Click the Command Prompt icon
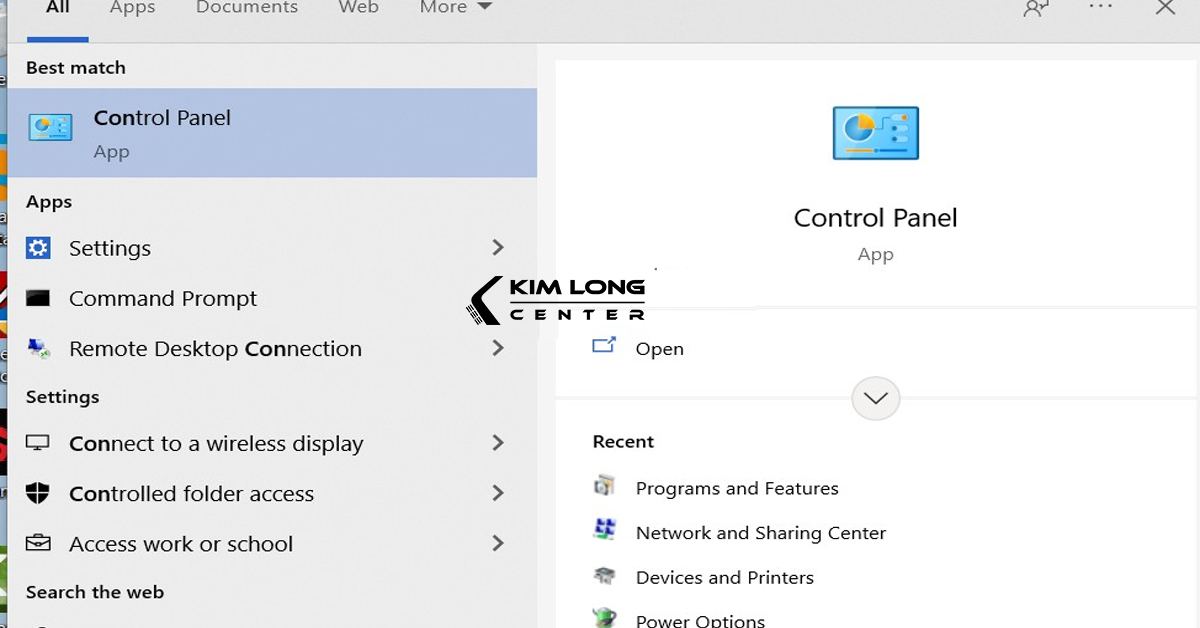The image size is (1200, 628). pyautogui.click(x=38, y=297)
